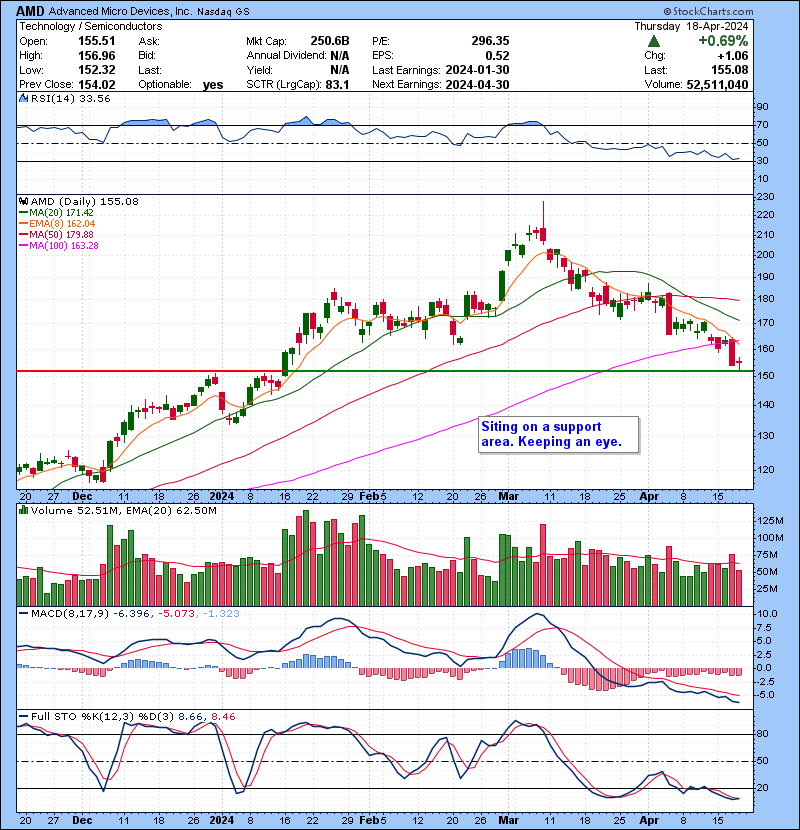Click the High price 156.96

pyautogui.click(x=97, y=56)
